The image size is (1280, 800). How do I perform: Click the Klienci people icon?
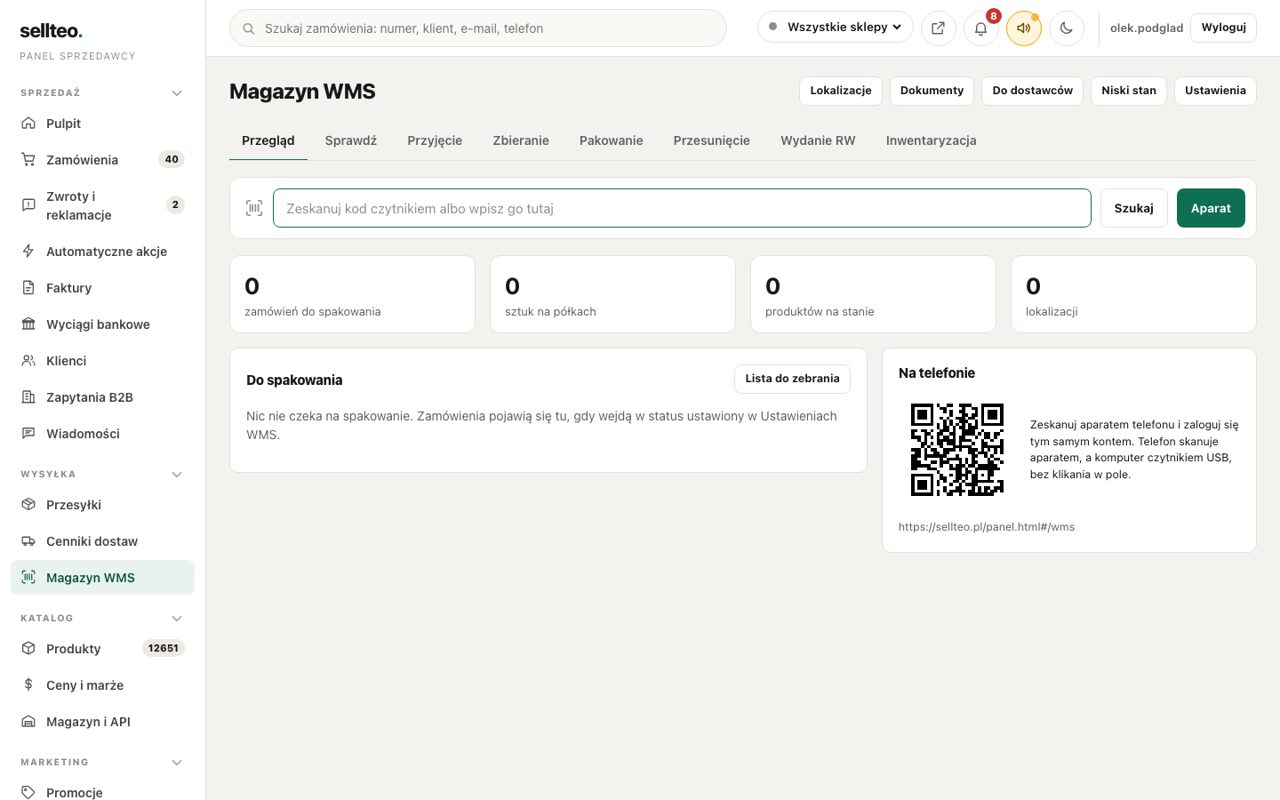click(28, 361)
